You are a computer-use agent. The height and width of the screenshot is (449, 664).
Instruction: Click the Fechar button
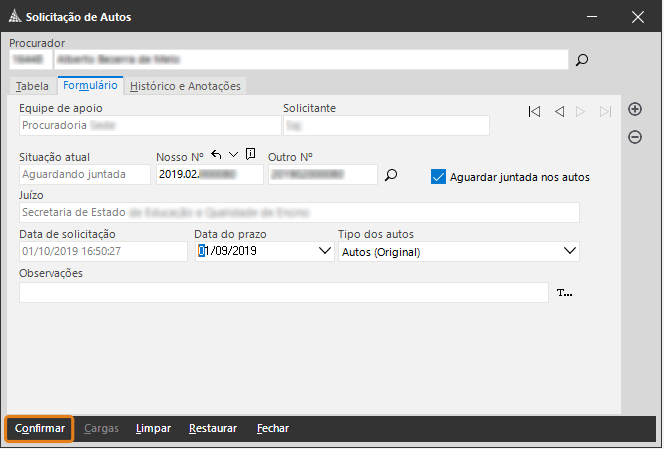point(273,428)
